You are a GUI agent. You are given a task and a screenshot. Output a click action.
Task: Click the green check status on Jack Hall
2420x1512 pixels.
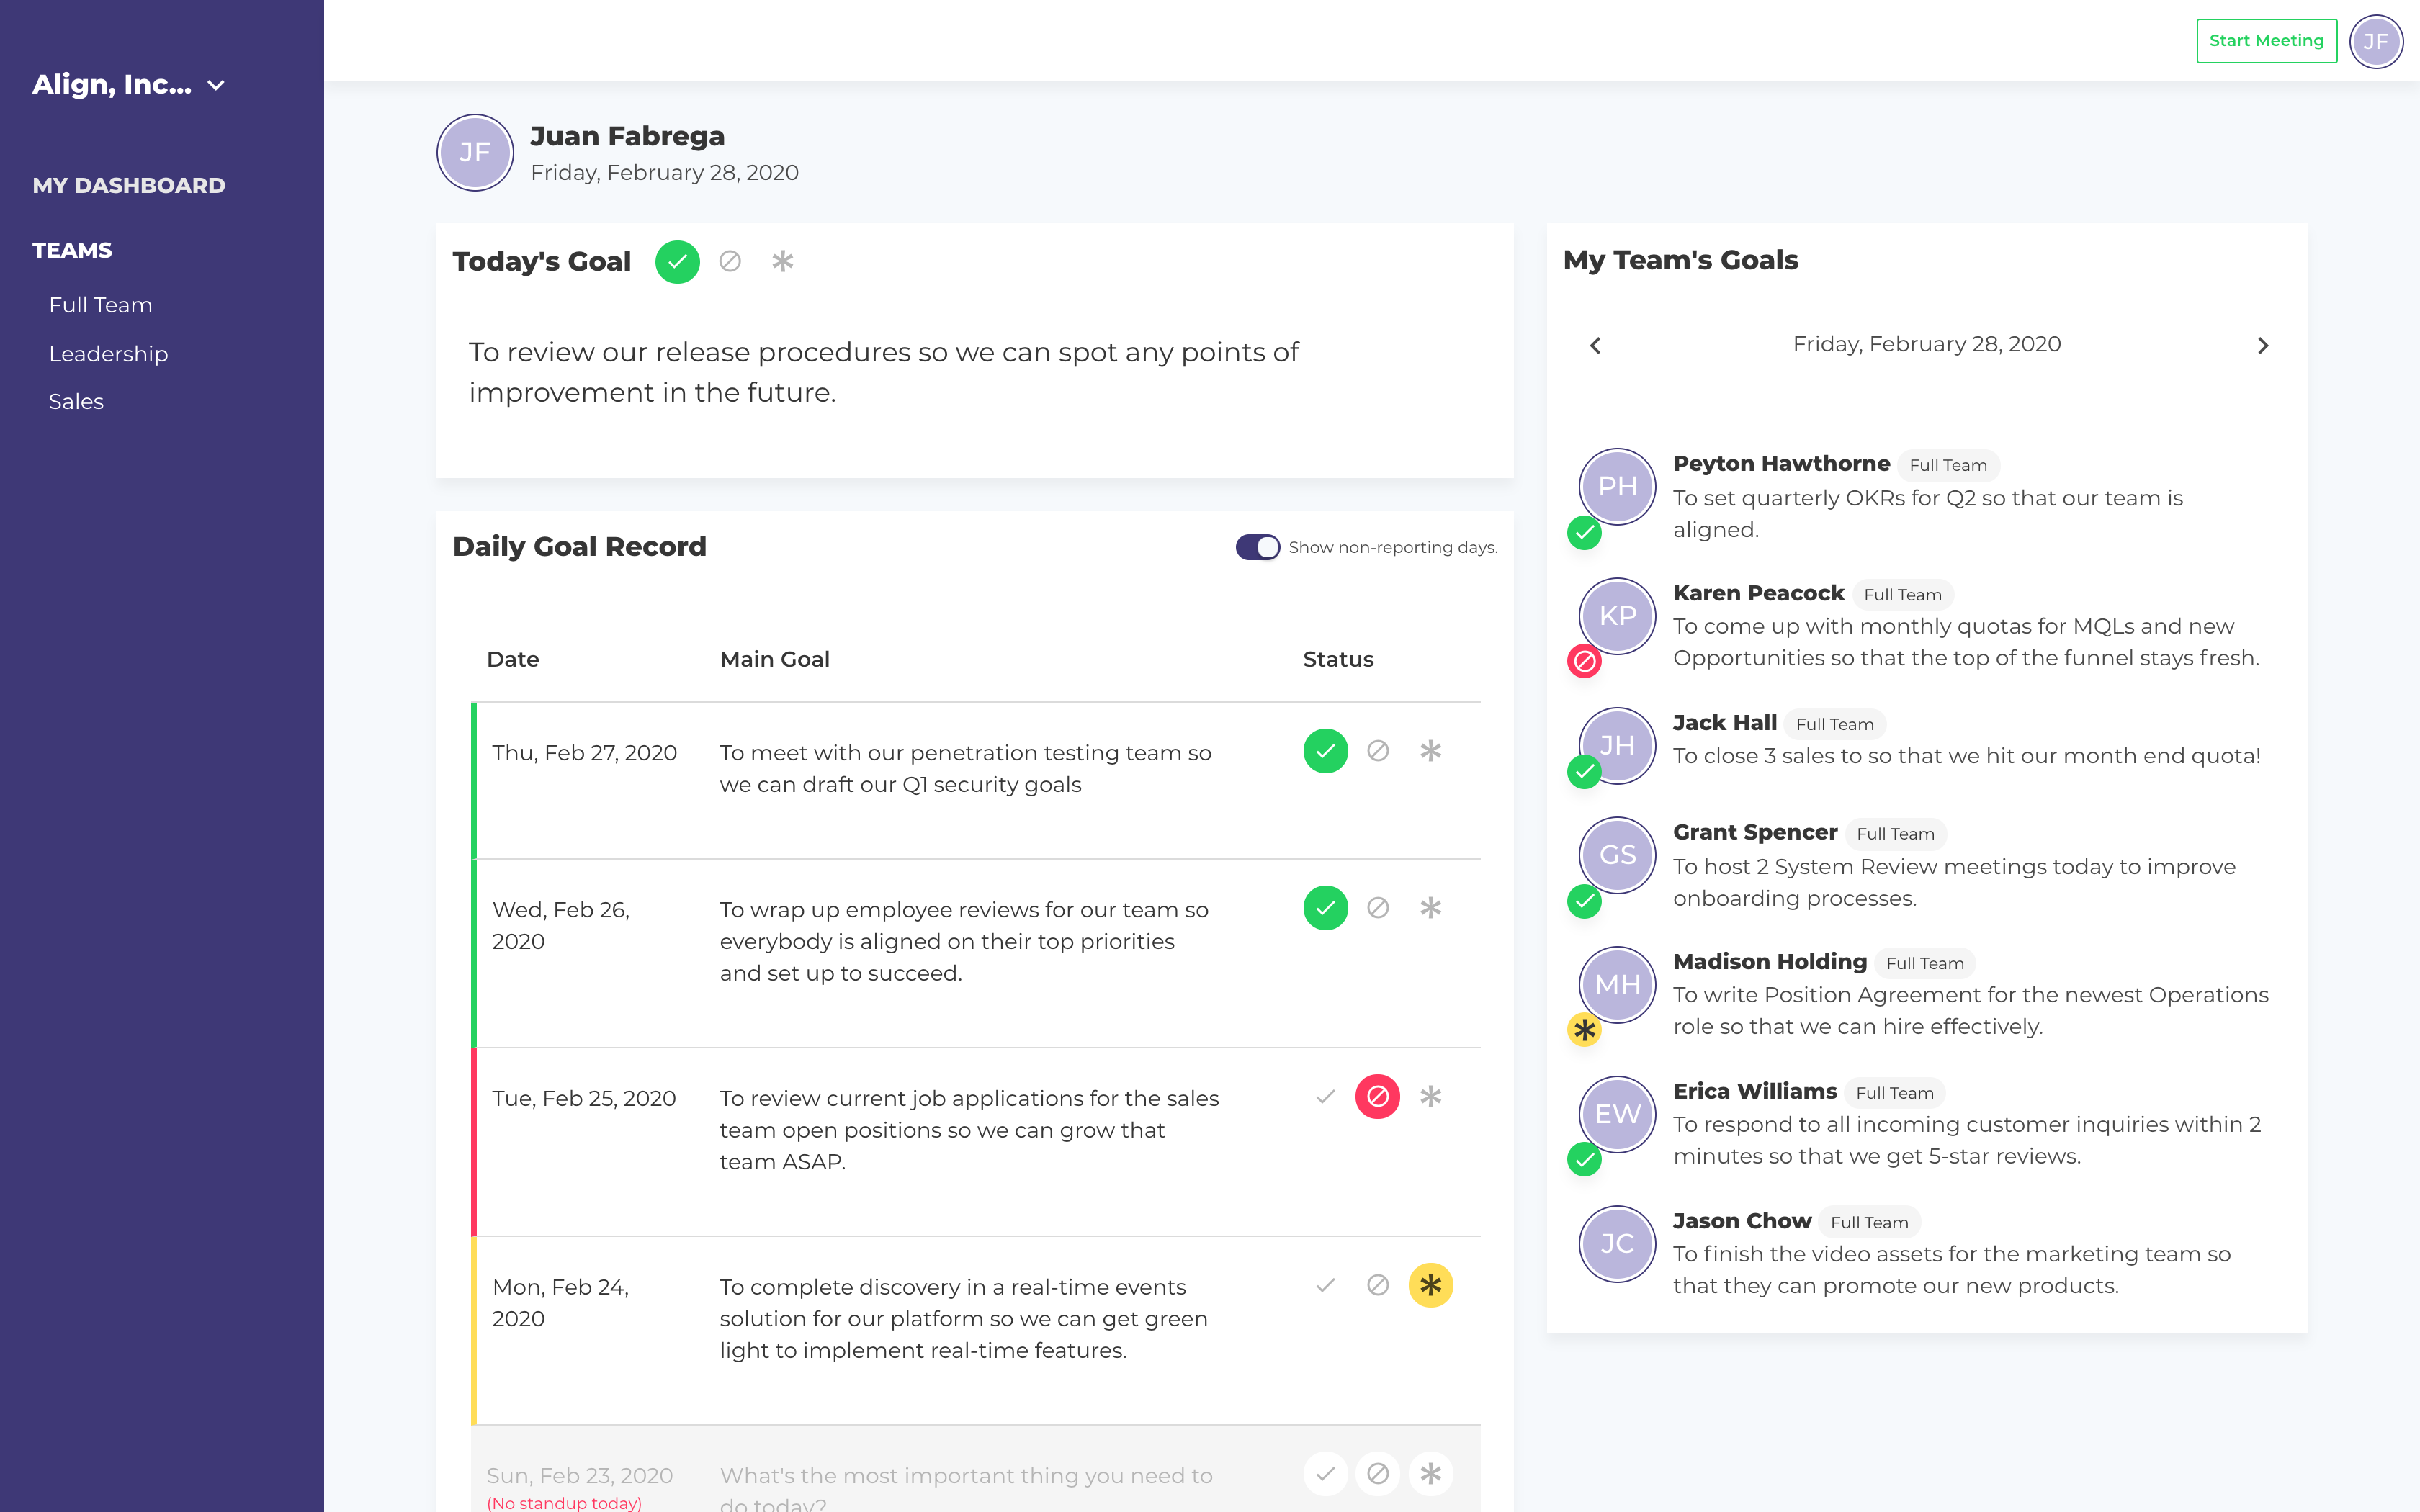coord(1585,772)
